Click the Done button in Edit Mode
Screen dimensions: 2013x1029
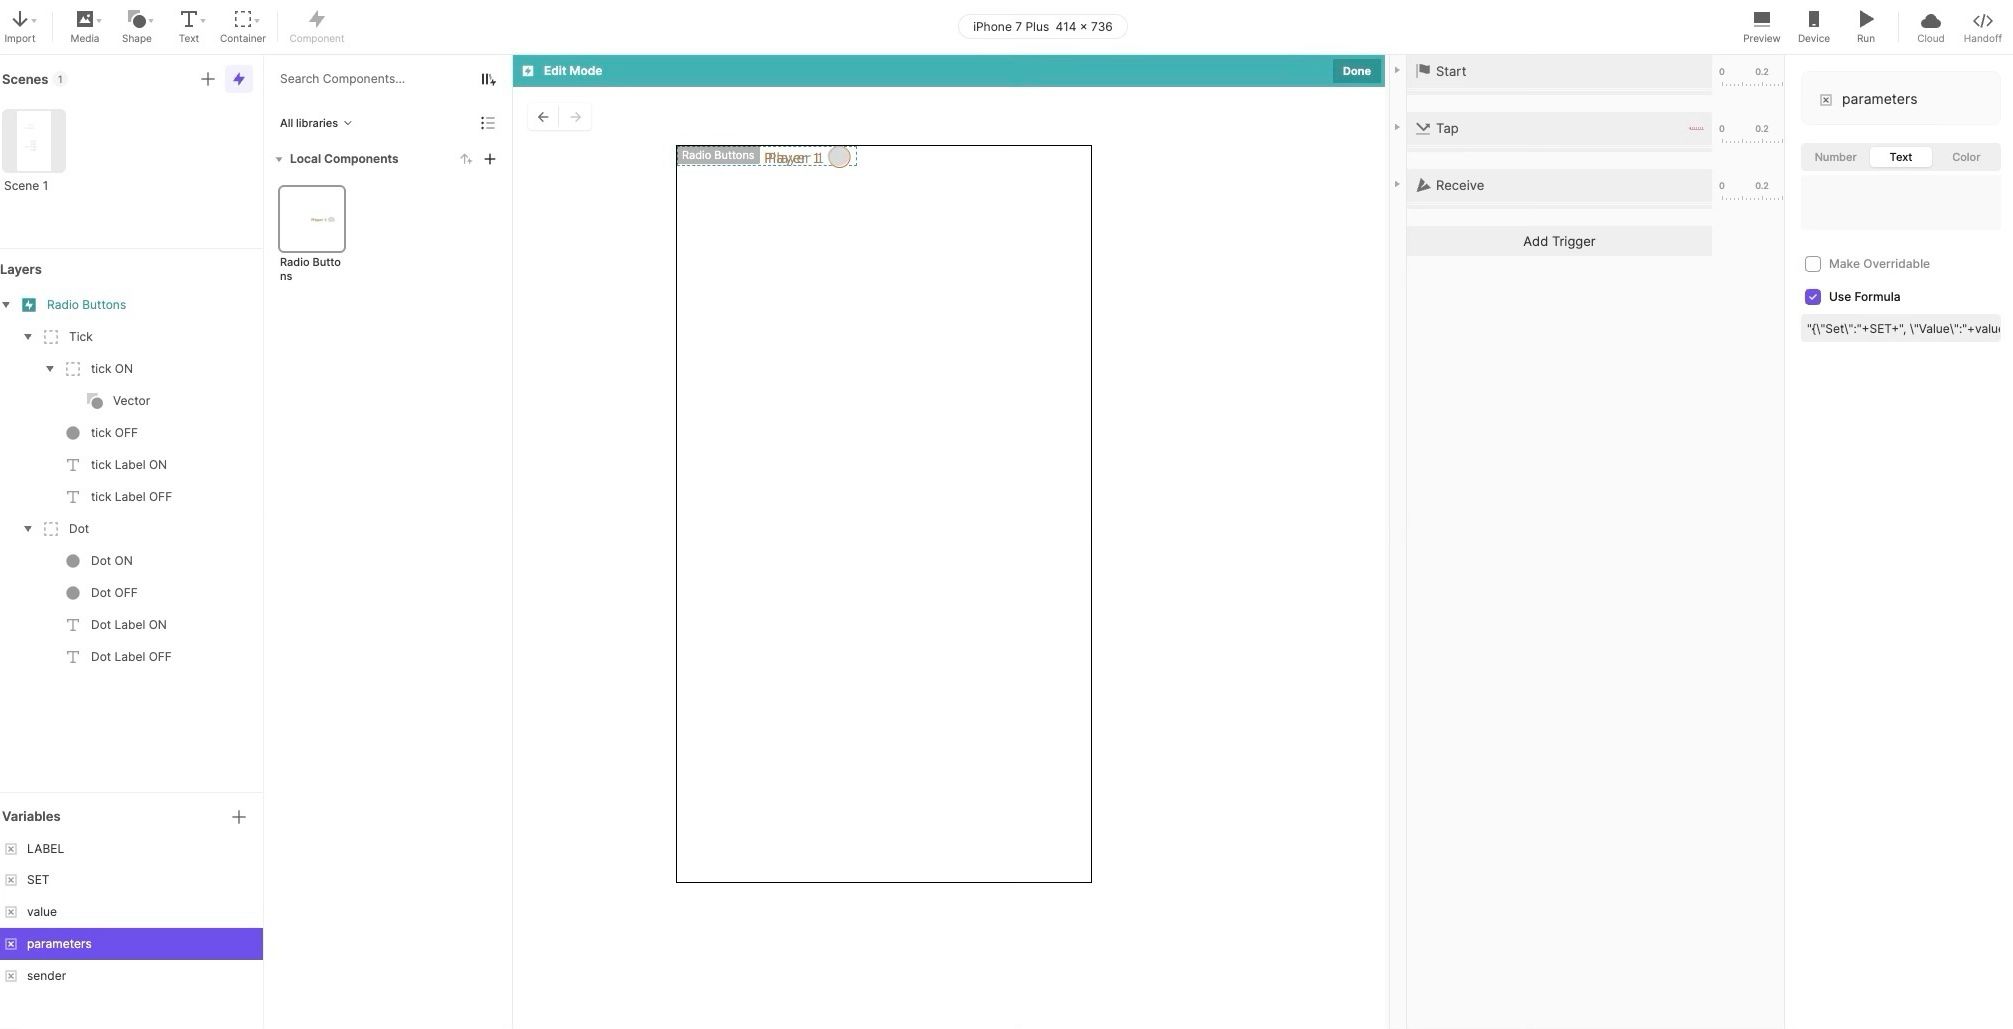(1356, 70)
